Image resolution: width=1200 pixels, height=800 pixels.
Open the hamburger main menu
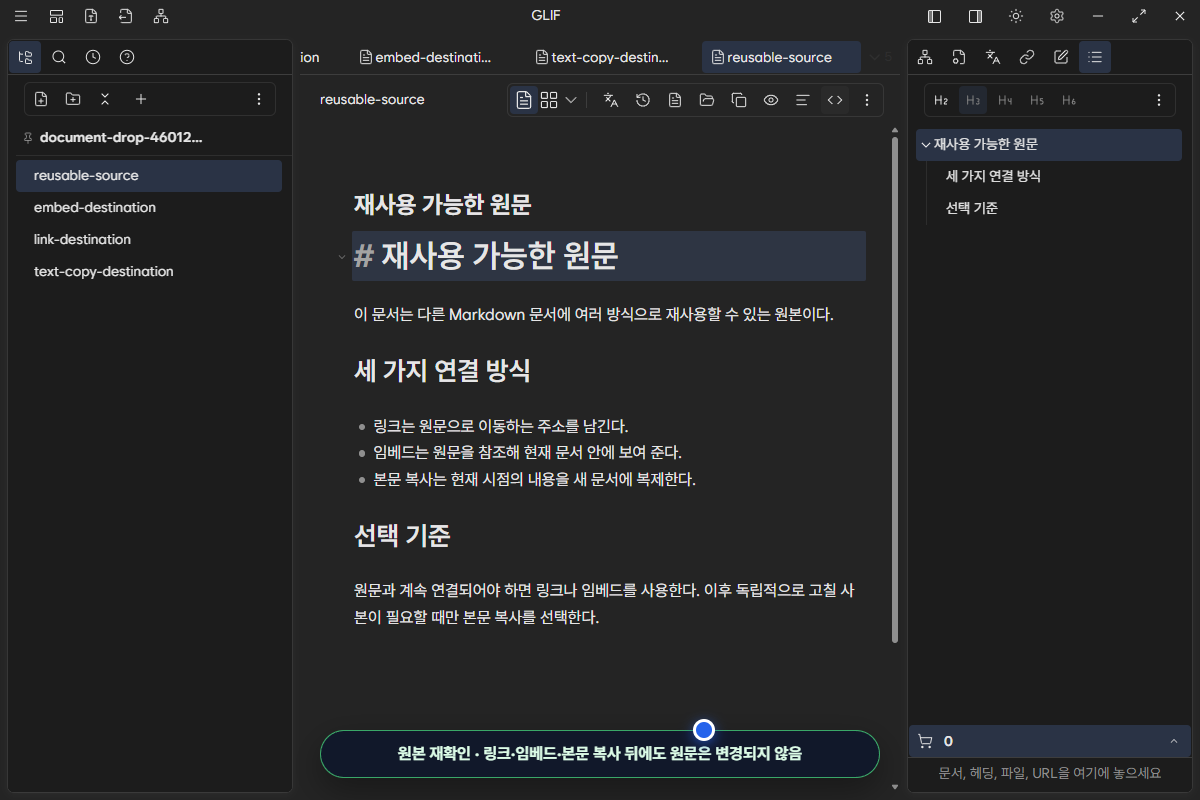21,16
